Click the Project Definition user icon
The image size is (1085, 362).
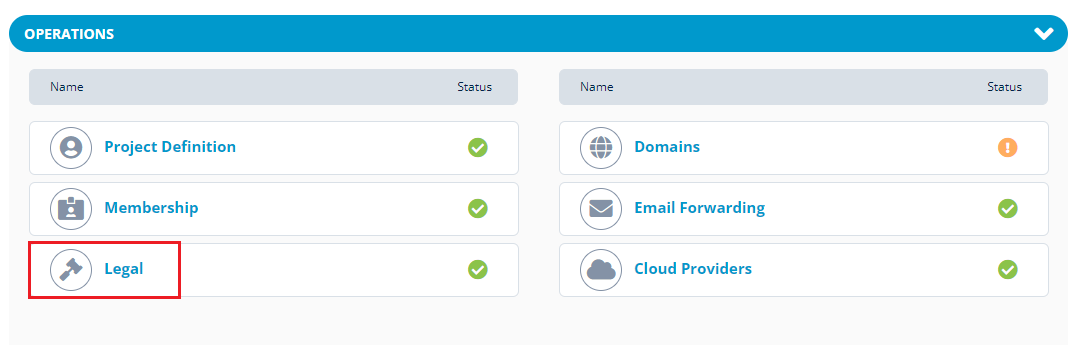click(71, 147)
